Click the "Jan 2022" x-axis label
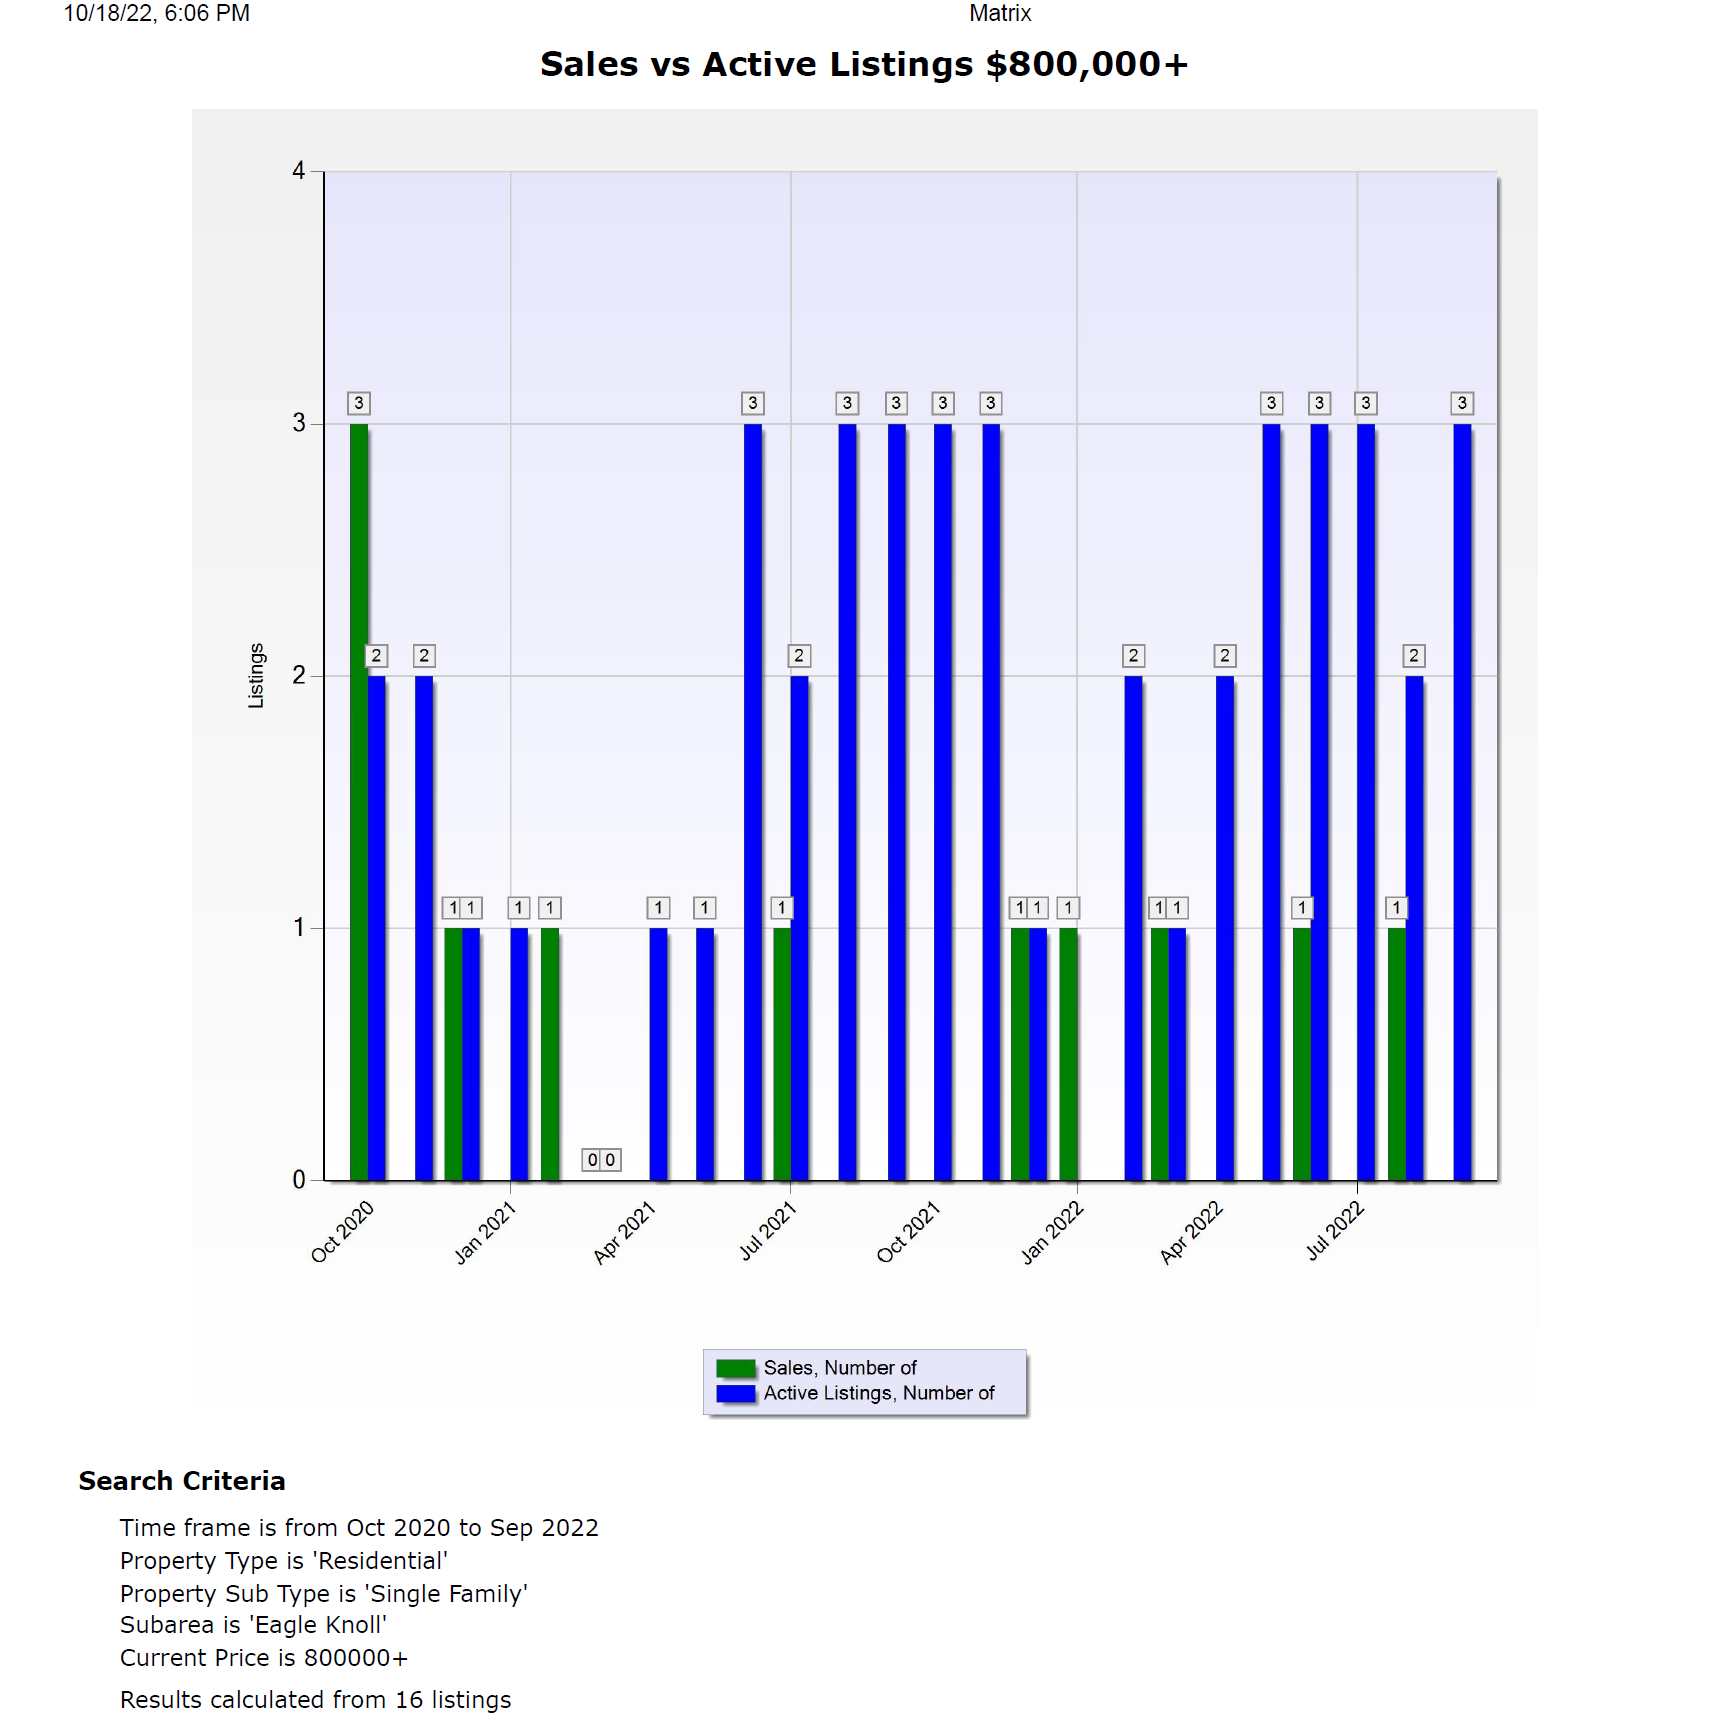Viewport: 1733px width, 1735px height. pos(1052,1232)
